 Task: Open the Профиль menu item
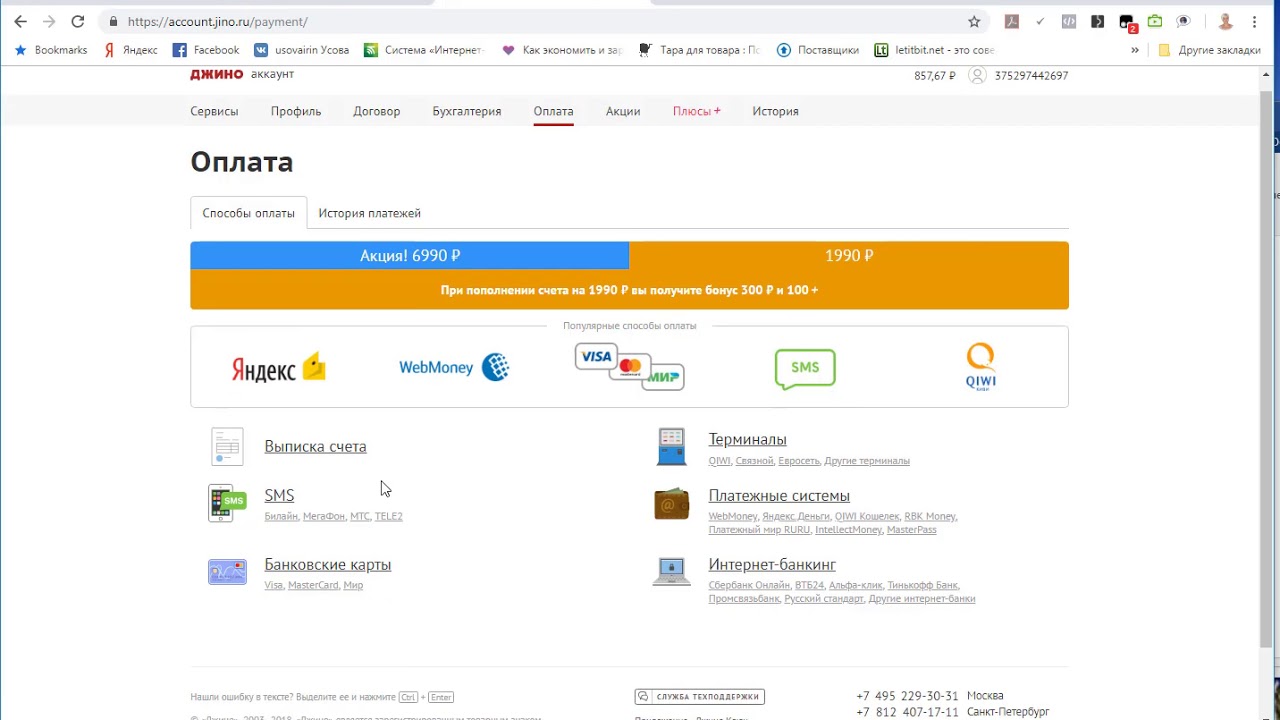click(x=296, y=111)
